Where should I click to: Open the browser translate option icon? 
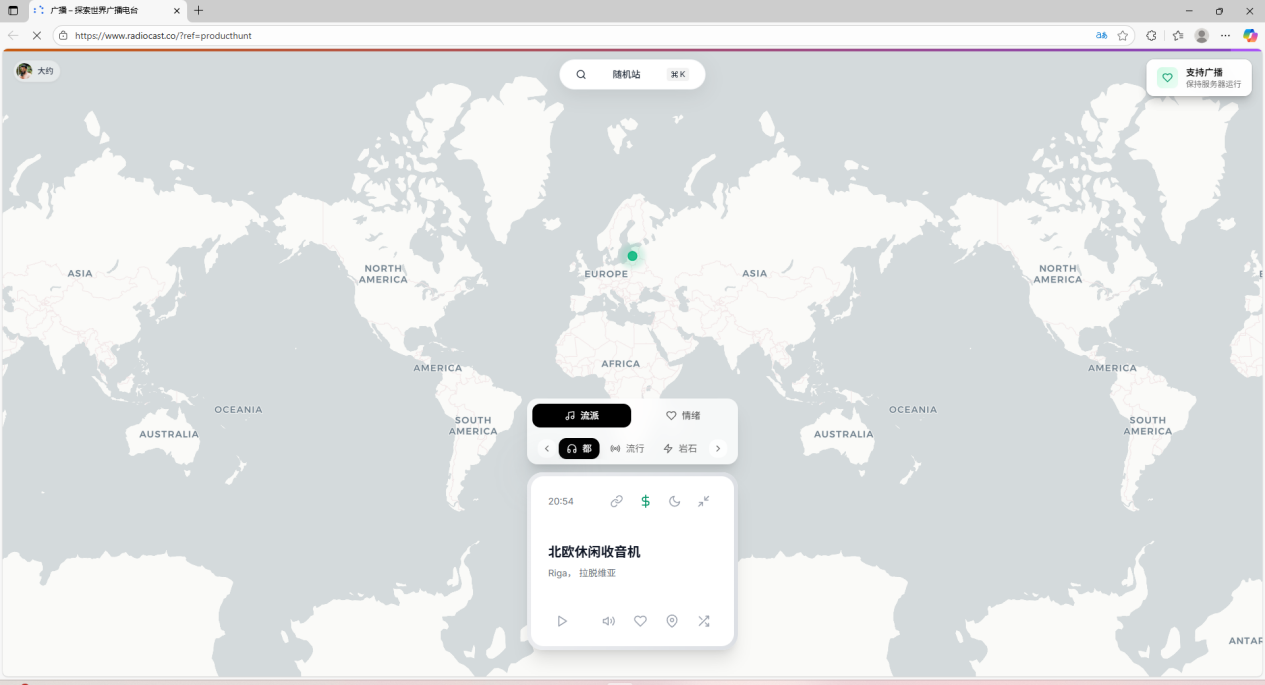coord(1101,35)
